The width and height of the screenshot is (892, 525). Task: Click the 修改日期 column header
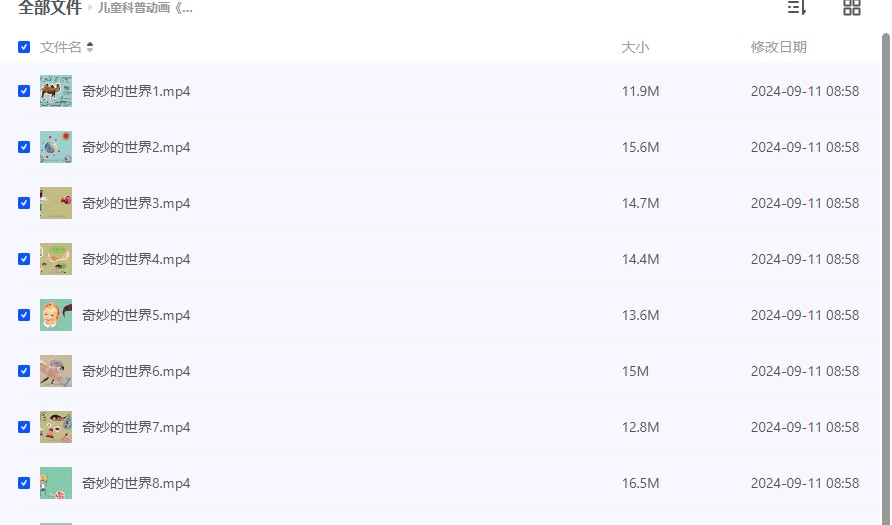(x=778, y=47)
